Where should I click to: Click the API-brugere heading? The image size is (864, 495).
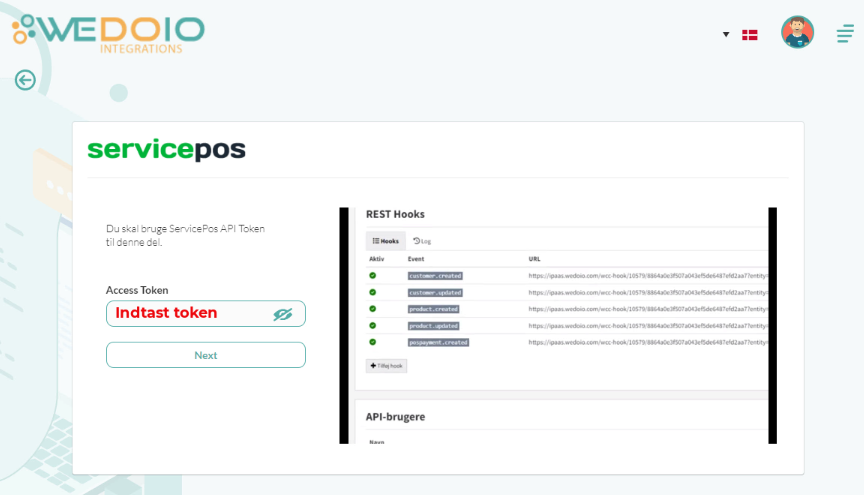(x=395, y=417)
